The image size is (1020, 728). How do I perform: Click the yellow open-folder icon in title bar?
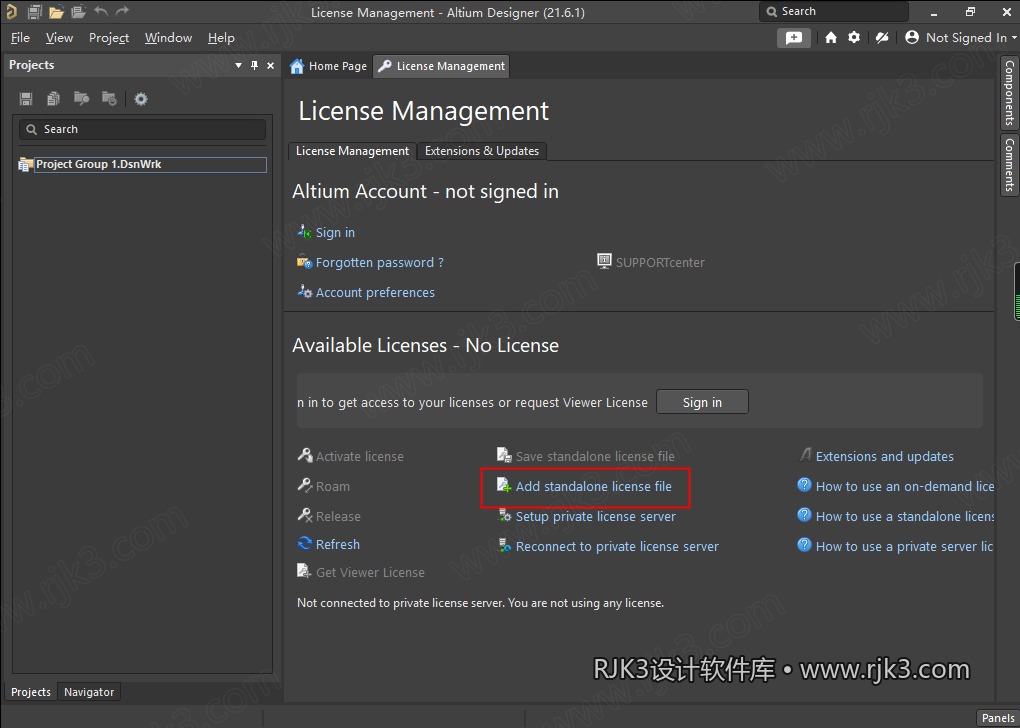[56, 11]
